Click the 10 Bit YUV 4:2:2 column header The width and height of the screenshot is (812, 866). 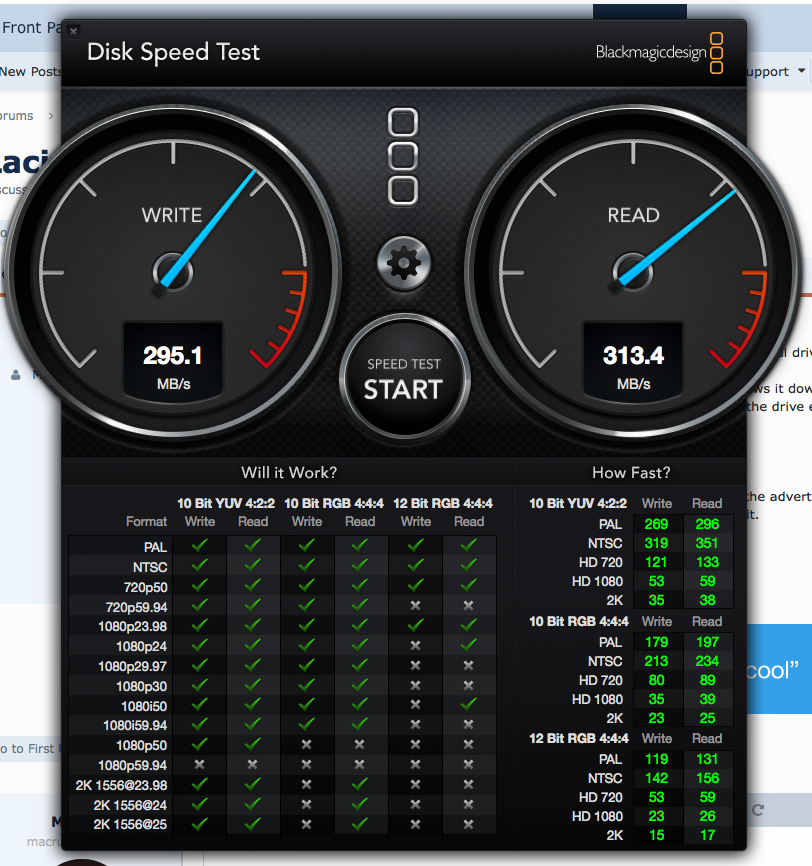point(226,504)
